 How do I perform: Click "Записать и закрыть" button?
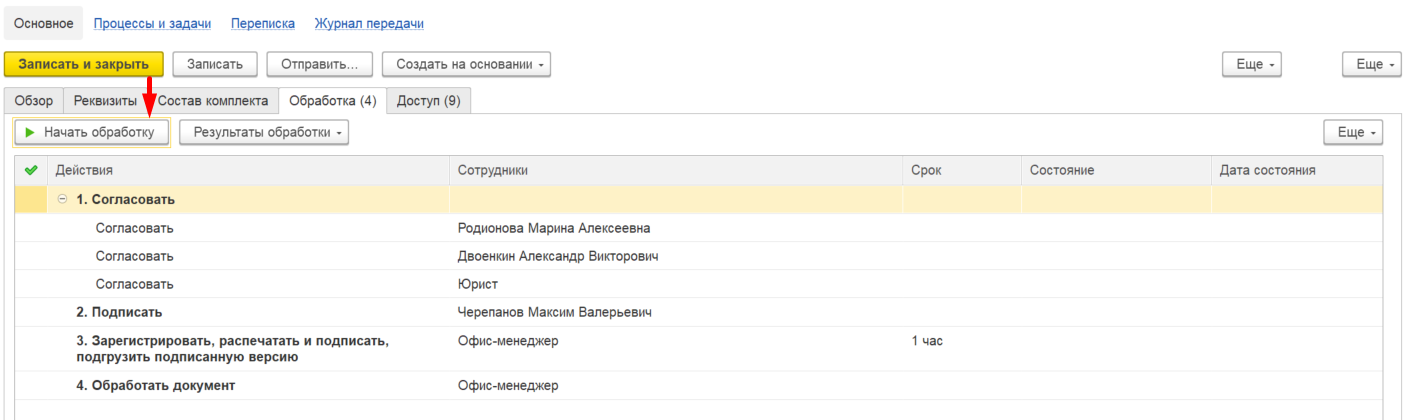click(84, 64)
